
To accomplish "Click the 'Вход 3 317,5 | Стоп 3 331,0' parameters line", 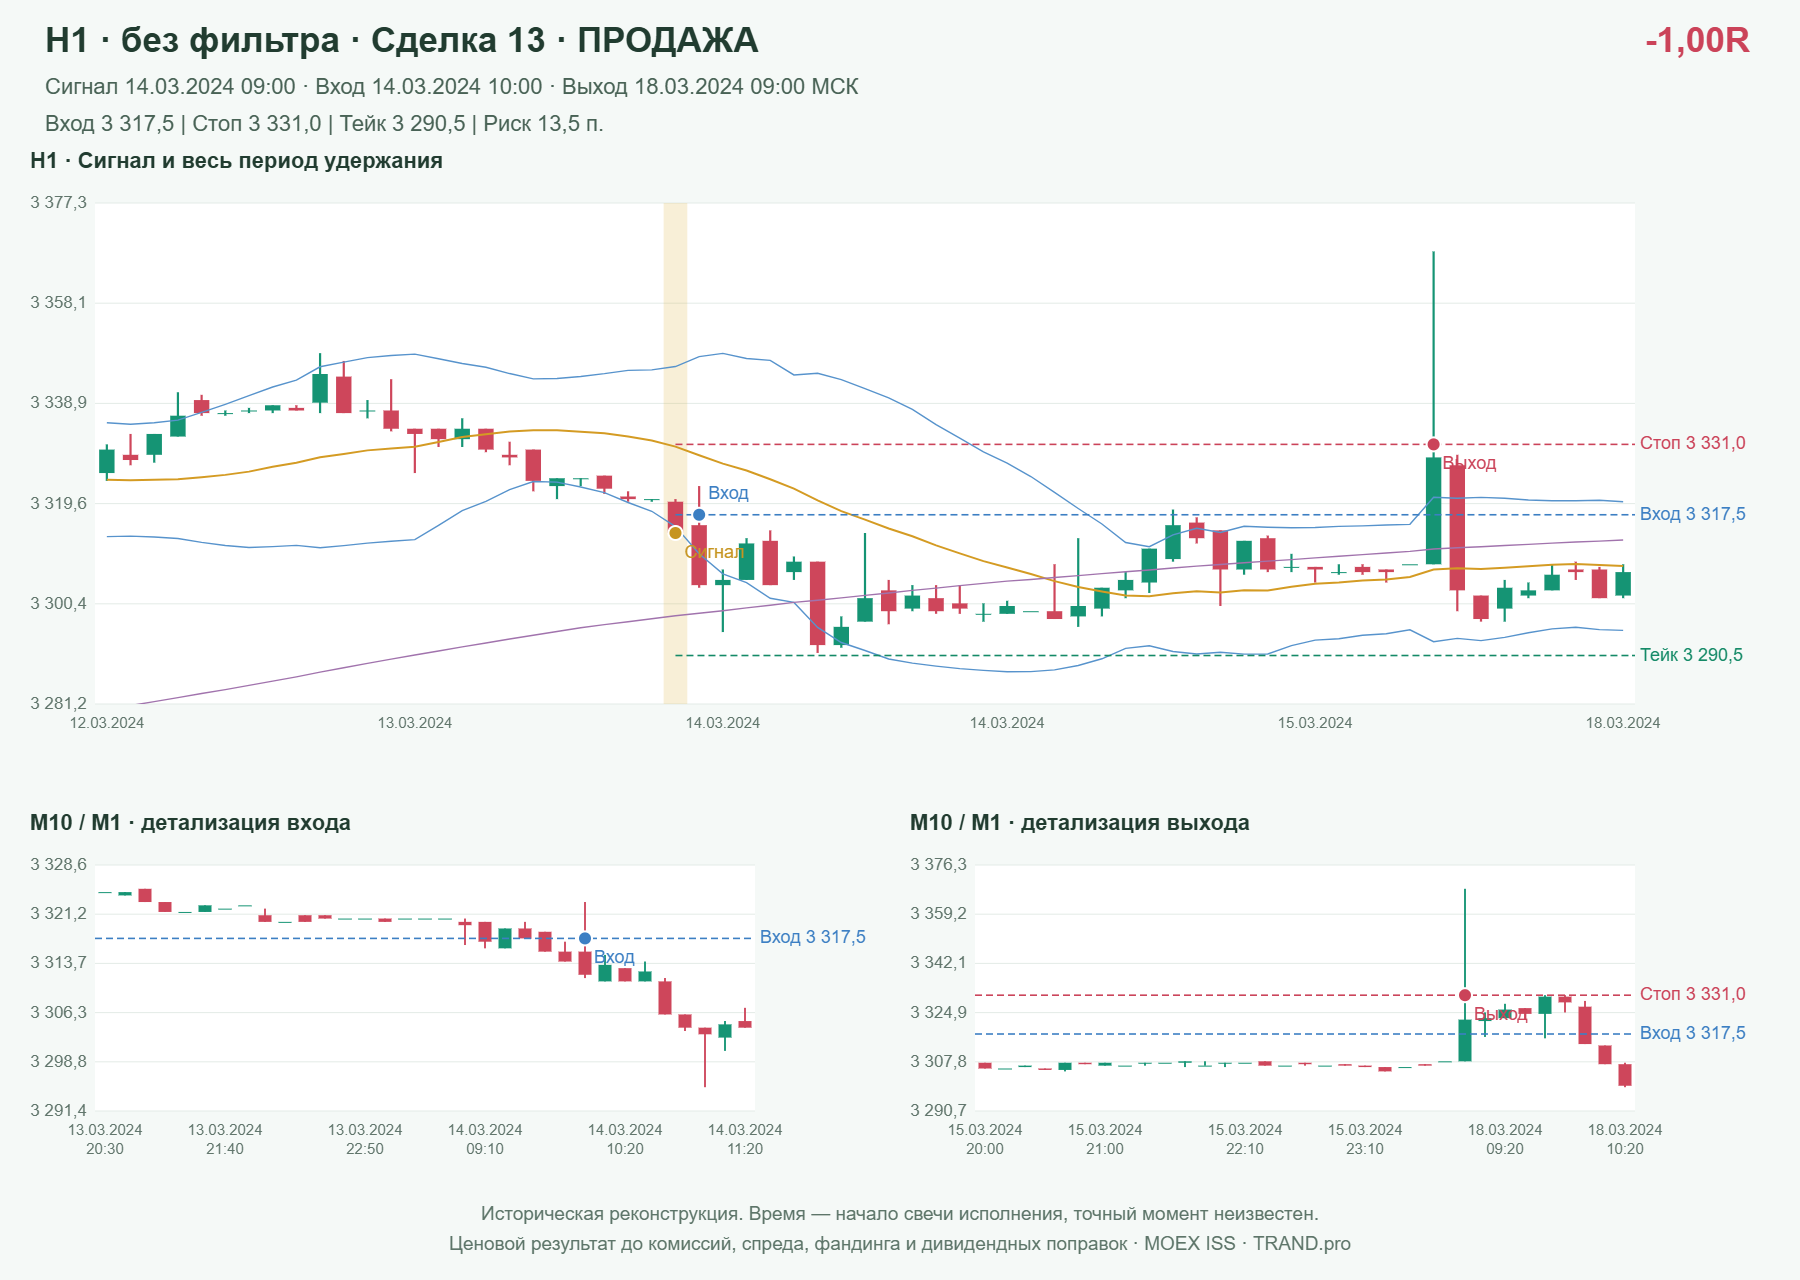I will click(324, 124).
